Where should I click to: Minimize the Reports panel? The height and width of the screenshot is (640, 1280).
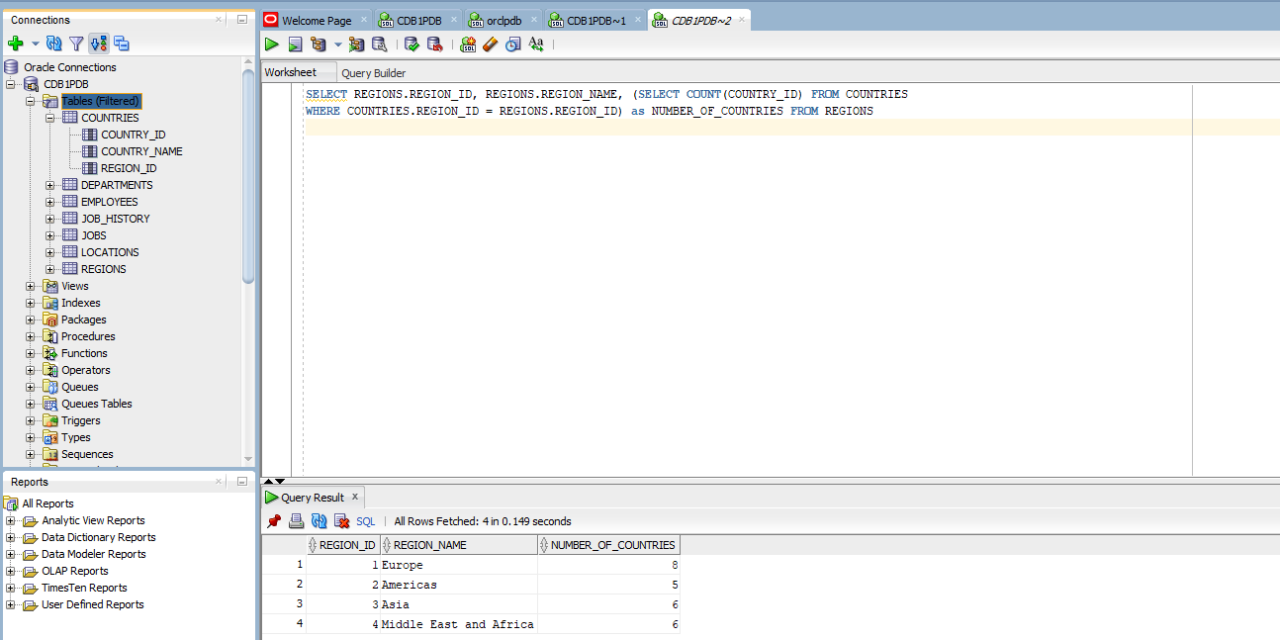click(242, 481)
